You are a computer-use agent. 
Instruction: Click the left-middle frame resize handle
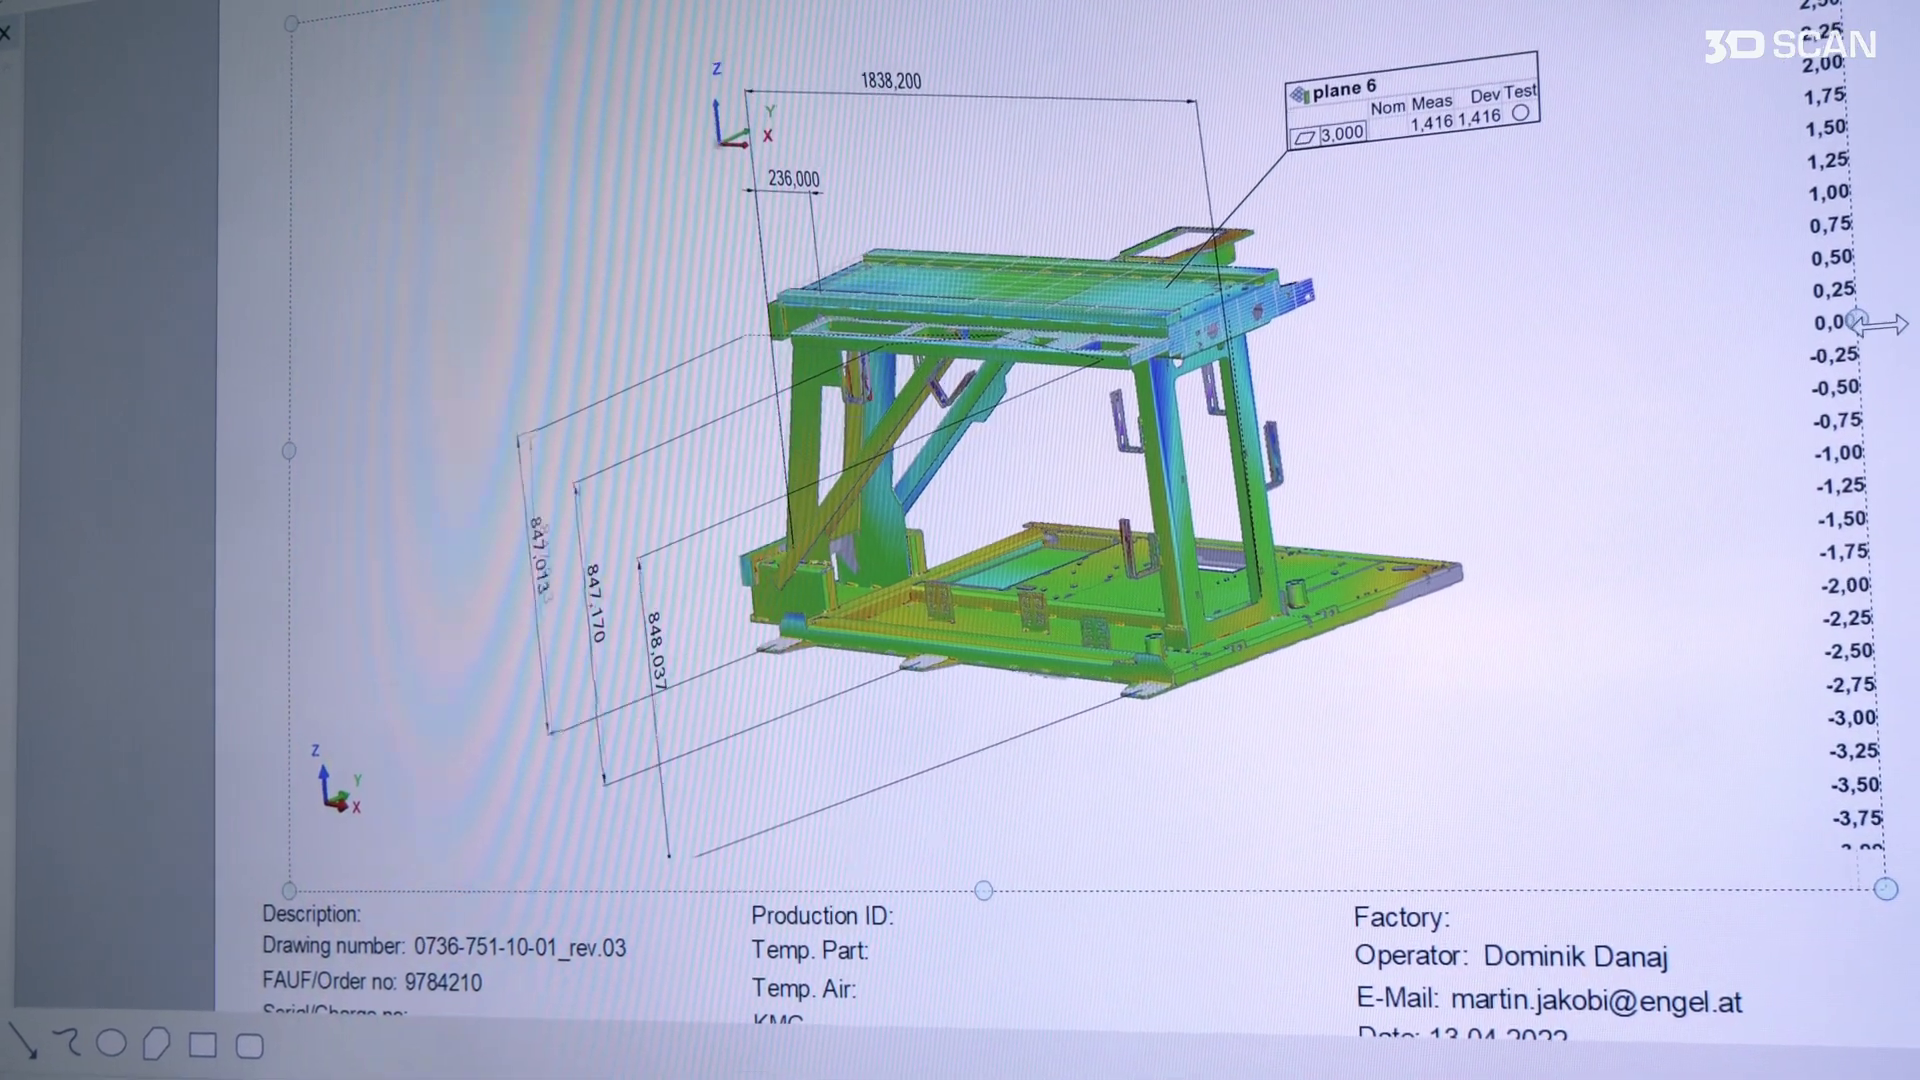[289, 451]
